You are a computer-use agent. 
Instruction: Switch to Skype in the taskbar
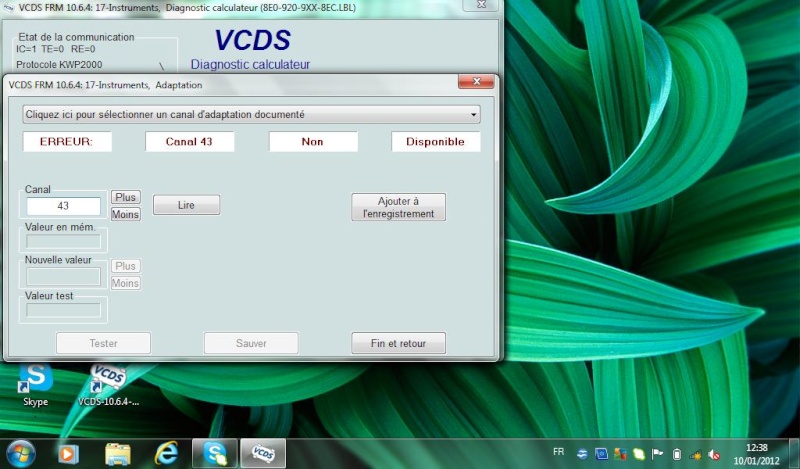[215, 454]
